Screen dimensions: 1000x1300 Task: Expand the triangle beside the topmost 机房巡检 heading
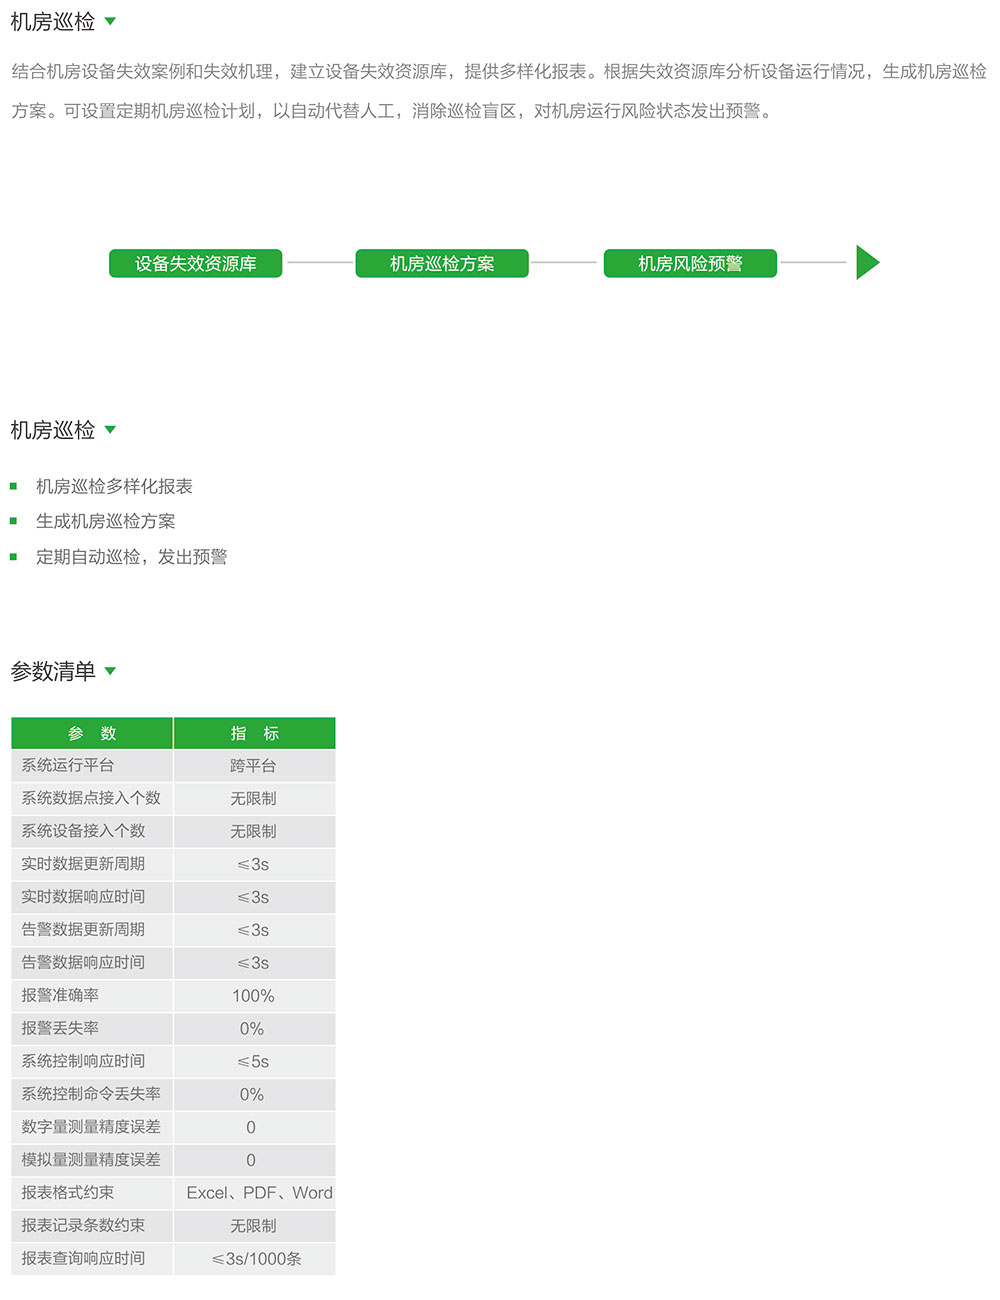110,21
